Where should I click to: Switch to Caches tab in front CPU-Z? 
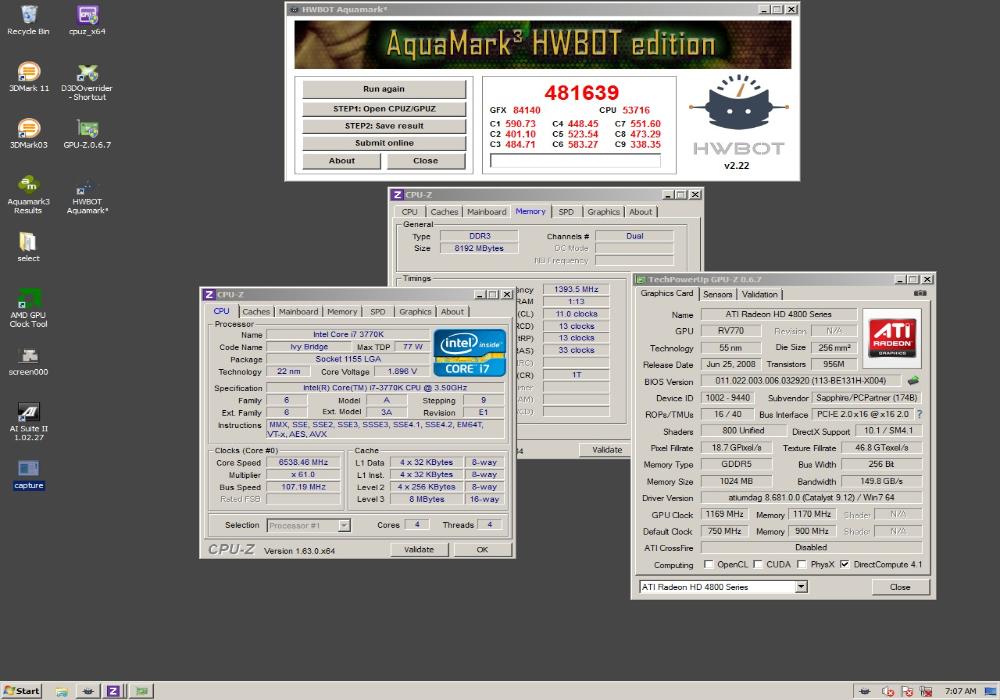tap(256, 312)
